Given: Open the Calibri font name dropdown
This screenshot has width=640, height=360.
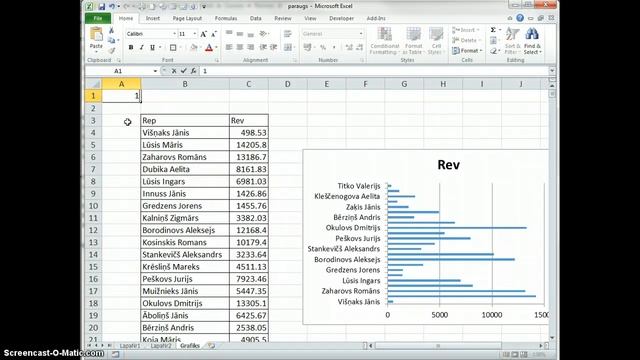Looking at the screenshot, I should [x=174, y=34].
